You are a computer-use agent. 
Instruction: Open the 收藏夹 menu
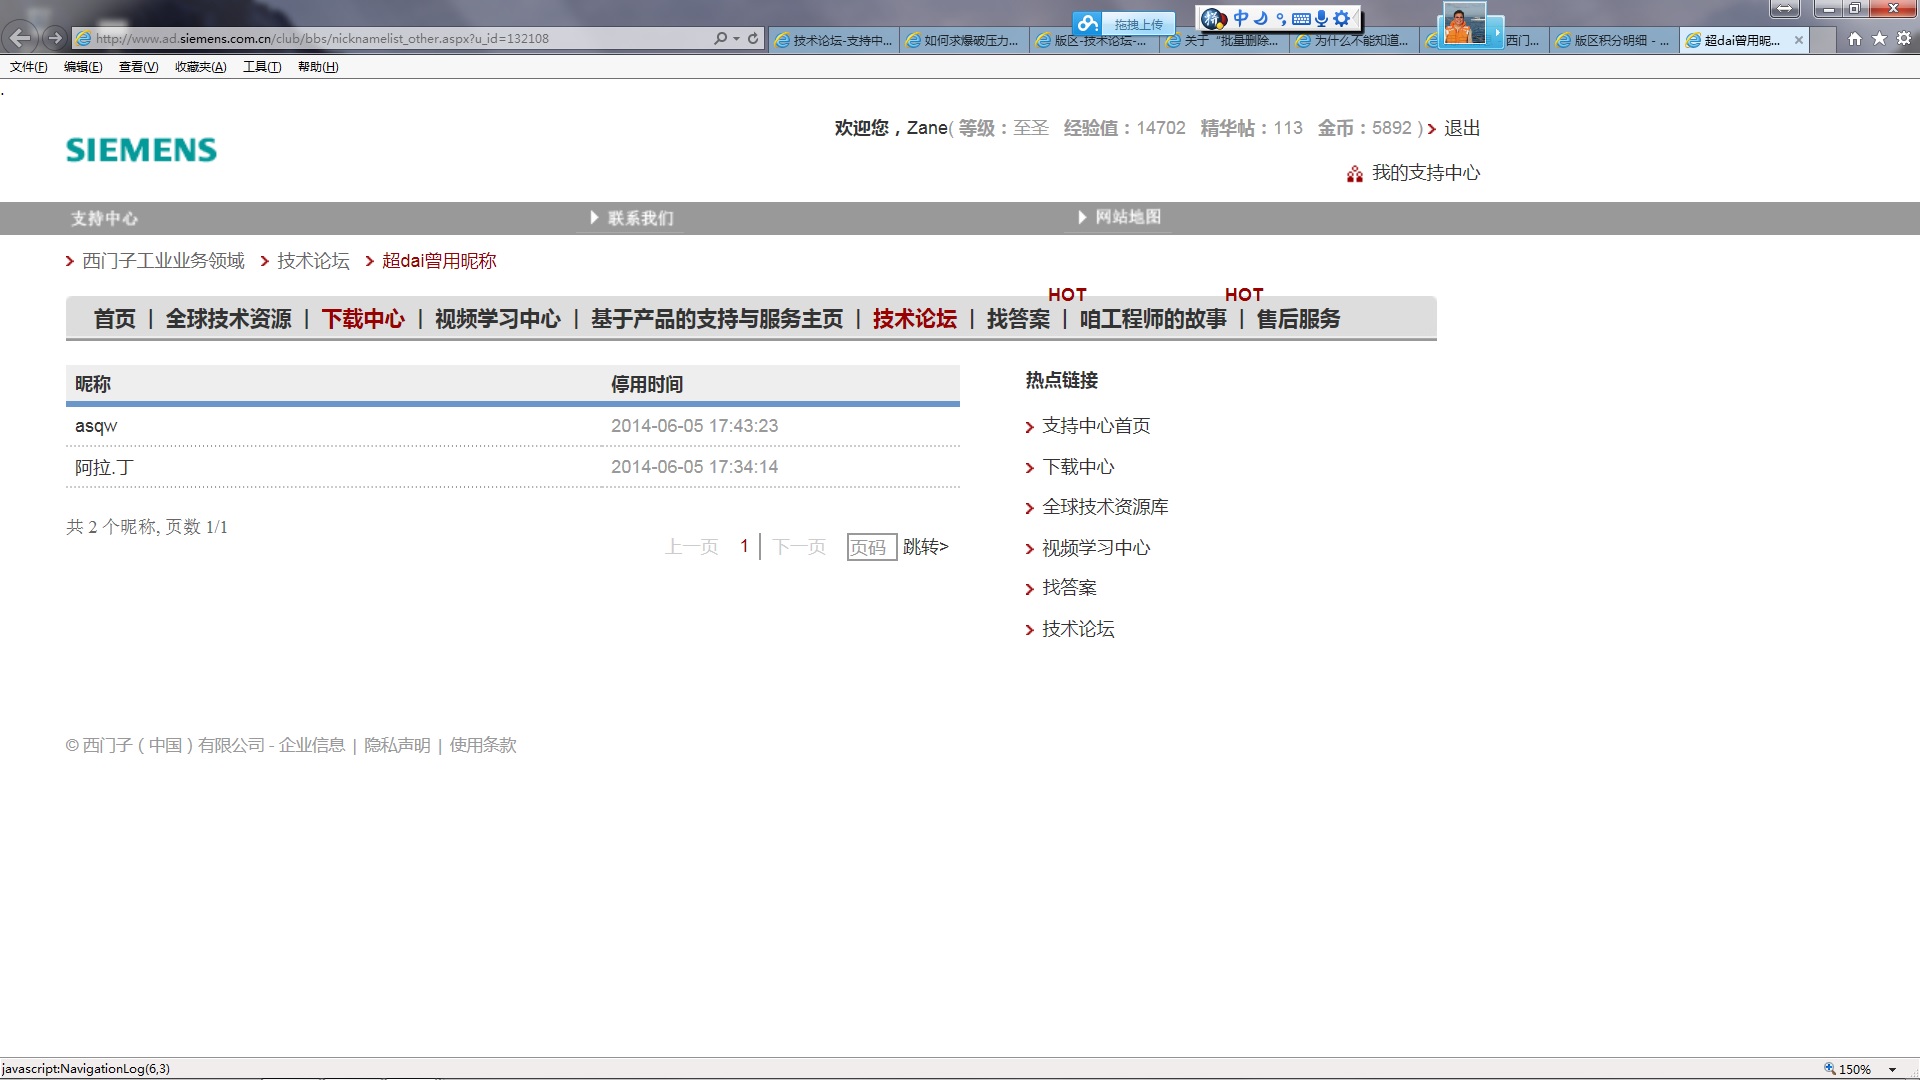pos(200,67)
